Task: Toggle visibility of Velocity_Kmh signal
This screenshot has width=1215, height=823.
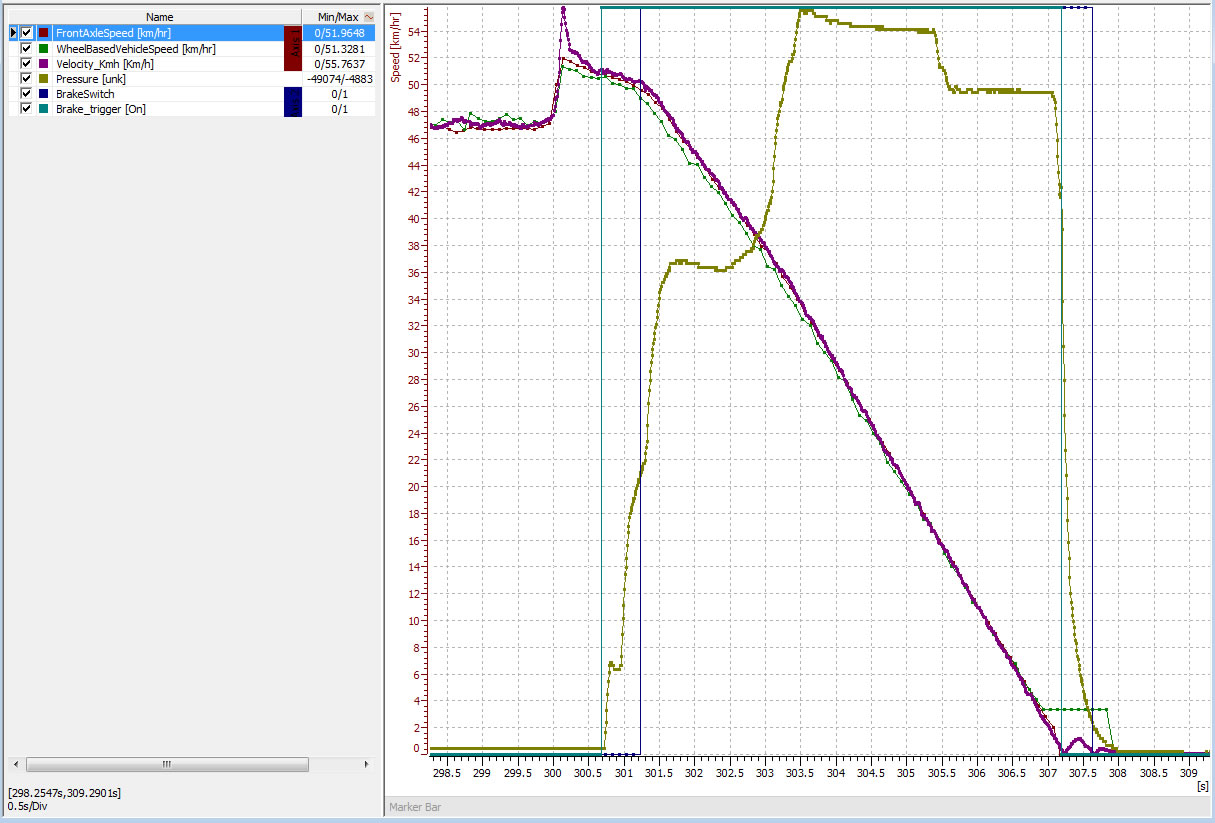Action: [25, 63]
